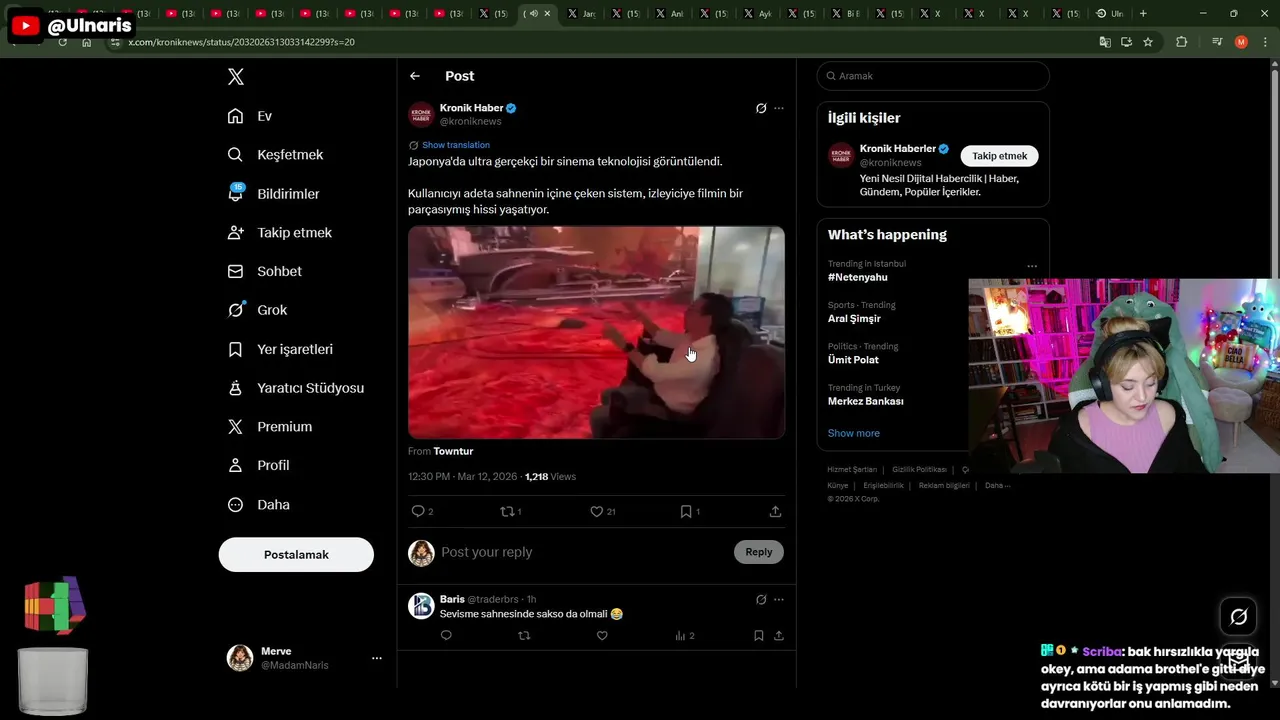This screenshot has width=1280, height=720.
Task: Open browser home button
Action: tap(87, 42)
